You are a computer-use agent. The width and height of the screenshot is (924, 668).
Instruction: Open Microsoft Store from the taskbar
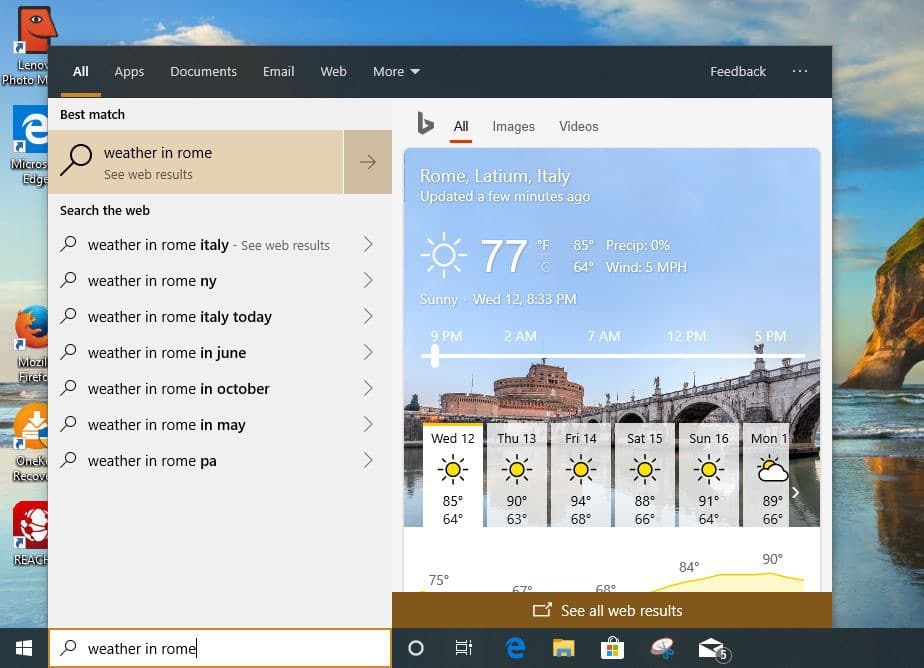click(612, 648)
